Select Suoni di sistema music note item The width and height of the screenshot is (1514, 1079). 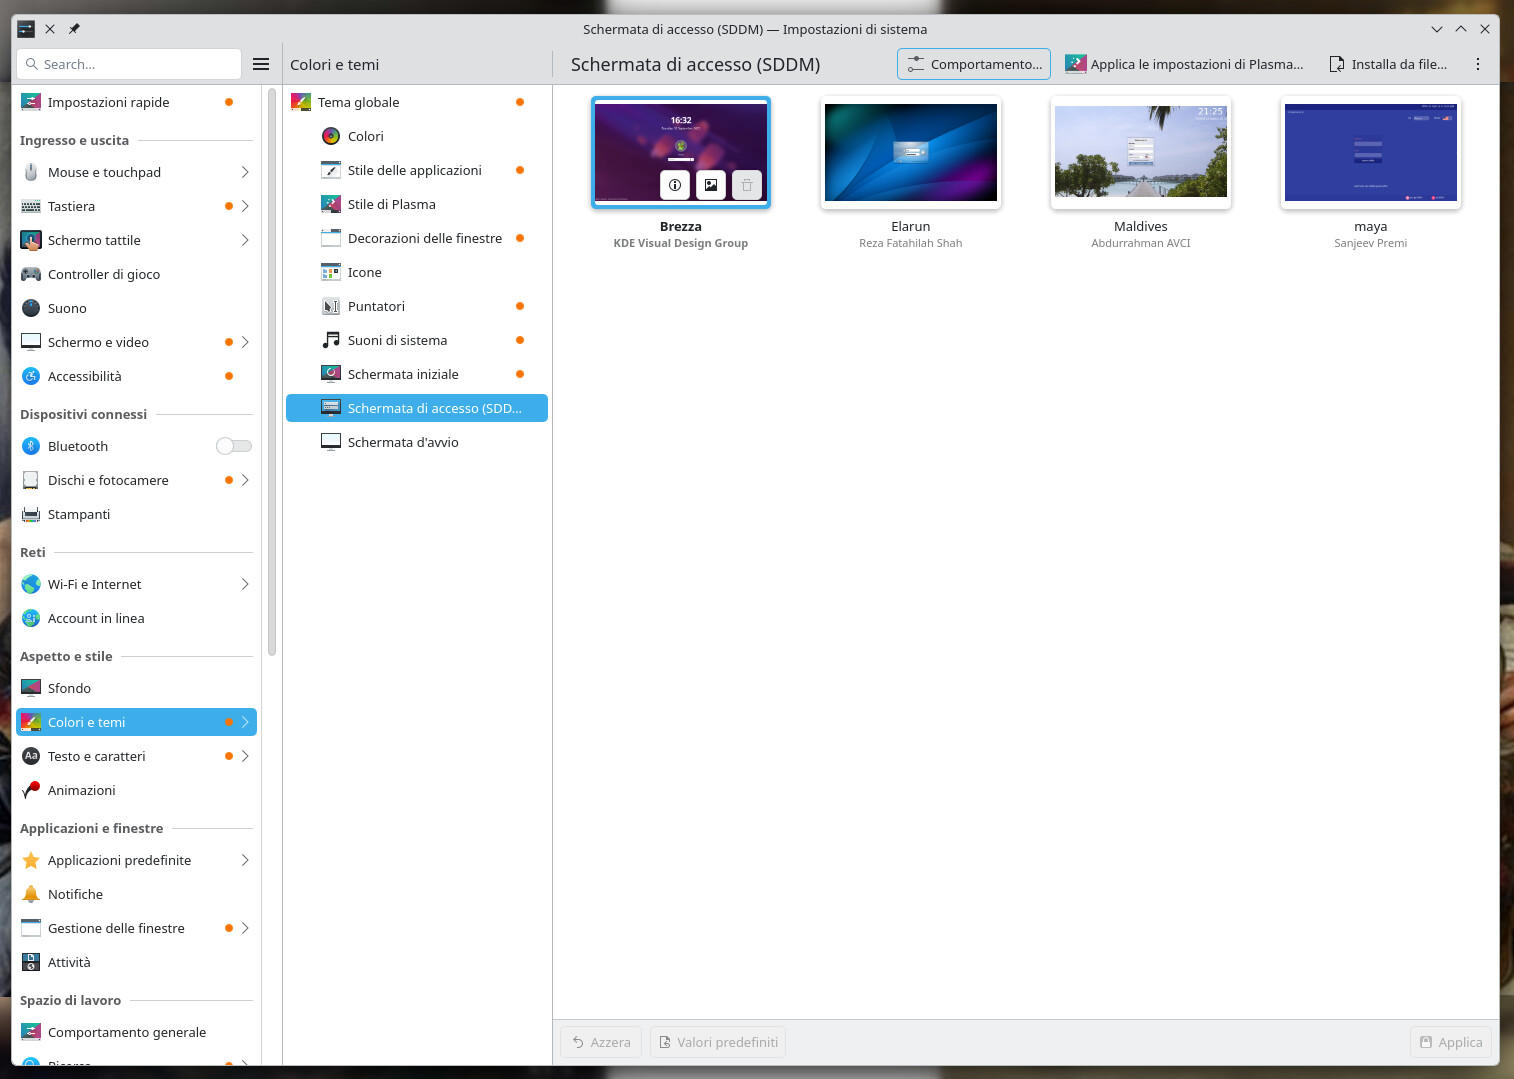tap(397, 340)
